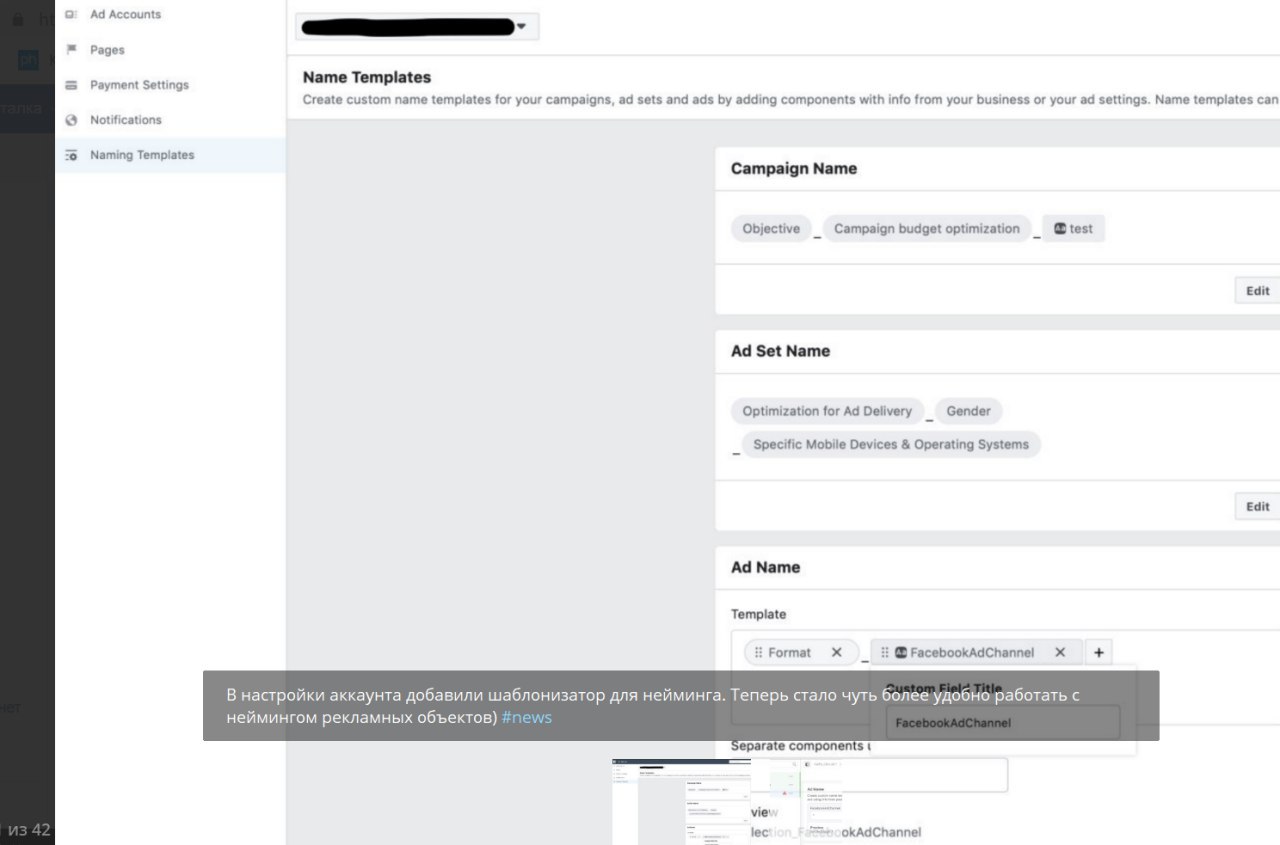
Task: Grab the FacebookAdChannel chip drag handle
Action: [x=885, y=652]
